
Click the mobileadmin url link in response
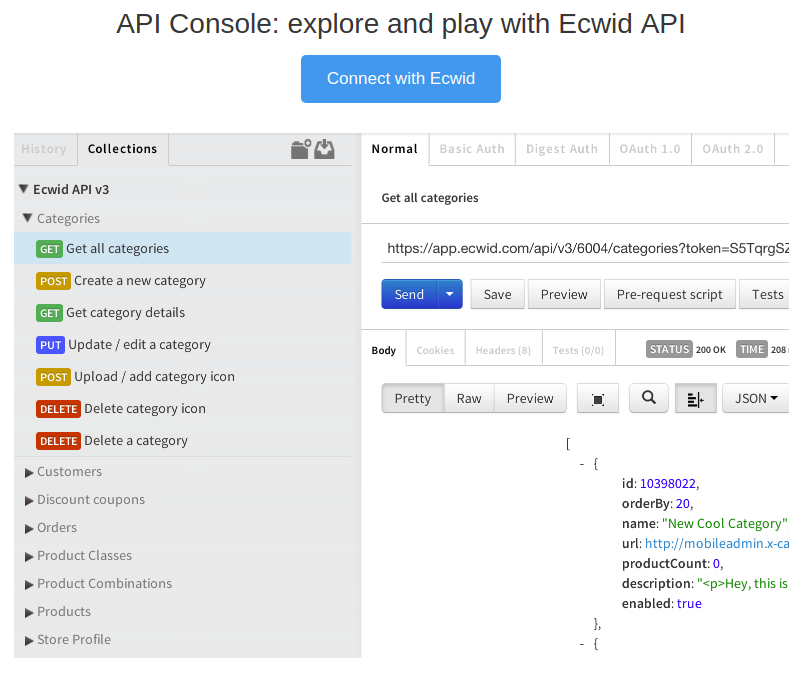717,543
